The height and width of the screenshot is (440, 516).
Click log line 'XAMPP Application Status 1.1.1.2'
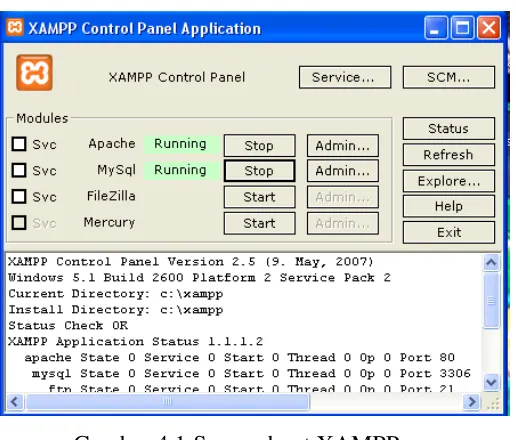(x=136, y=342)
